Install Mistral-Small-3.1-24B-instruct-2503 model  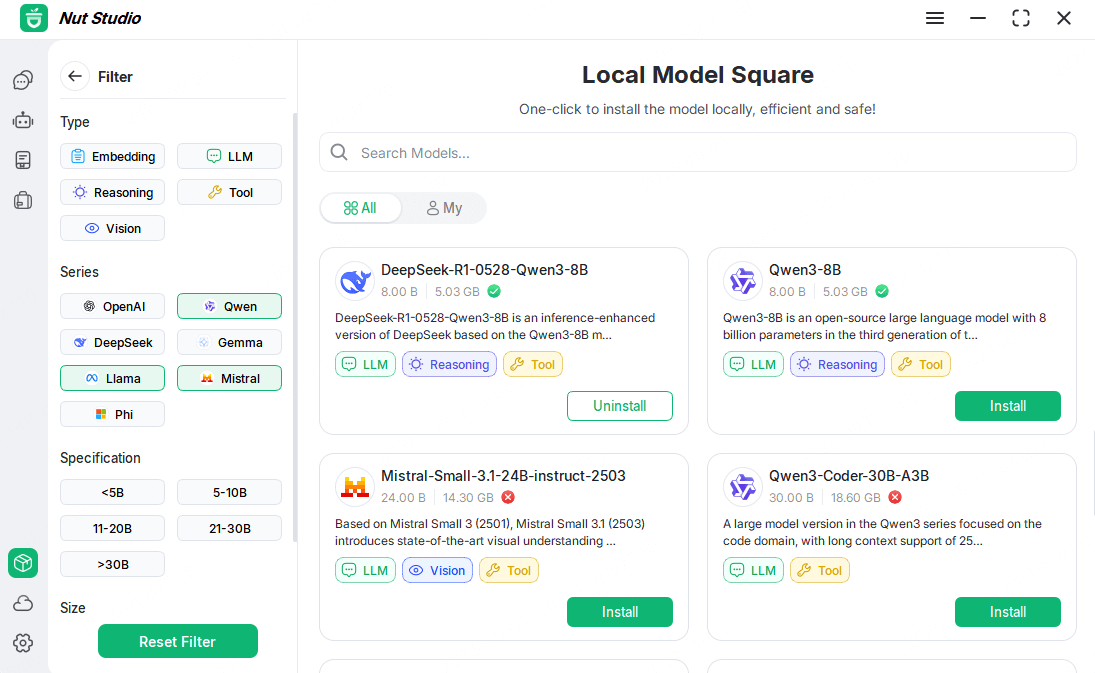[x=619, y=612]
